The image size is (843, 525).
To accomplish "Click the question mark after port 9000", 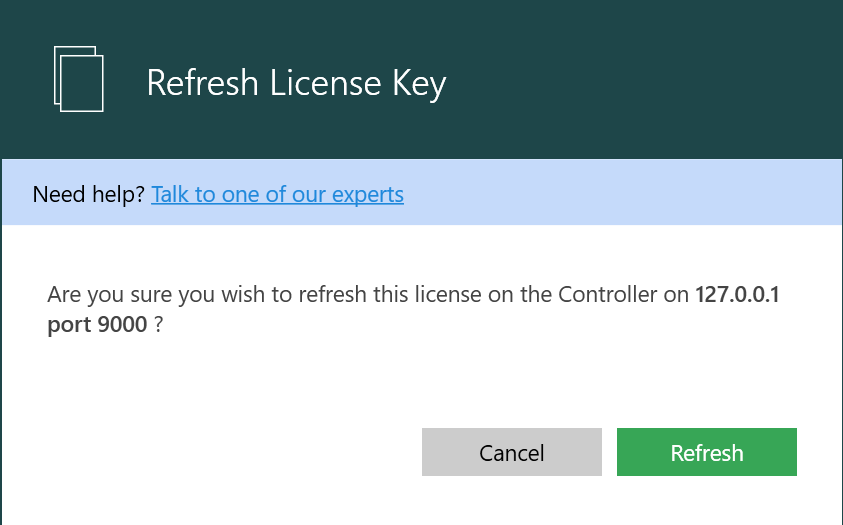I will point(158,325).
